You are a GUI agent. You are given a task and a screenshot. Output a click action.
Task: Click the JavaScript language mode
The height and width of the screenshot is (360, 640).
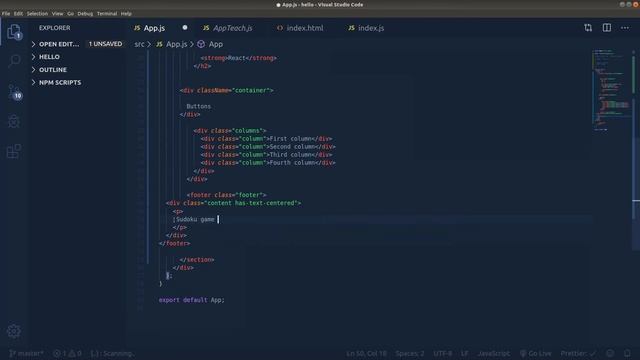coord(493,353)
